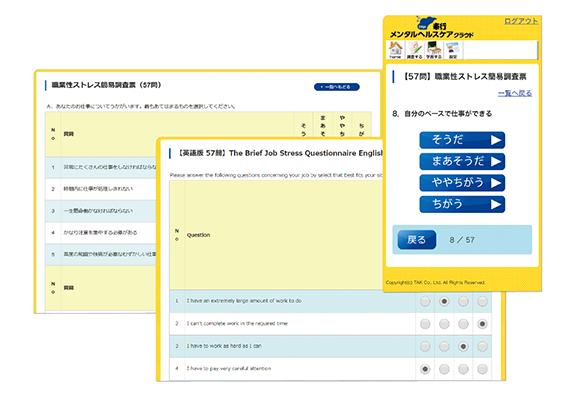575x396 pixels.
Task: Select second radio for 'can't complete work' row
Action: point(444,324)
